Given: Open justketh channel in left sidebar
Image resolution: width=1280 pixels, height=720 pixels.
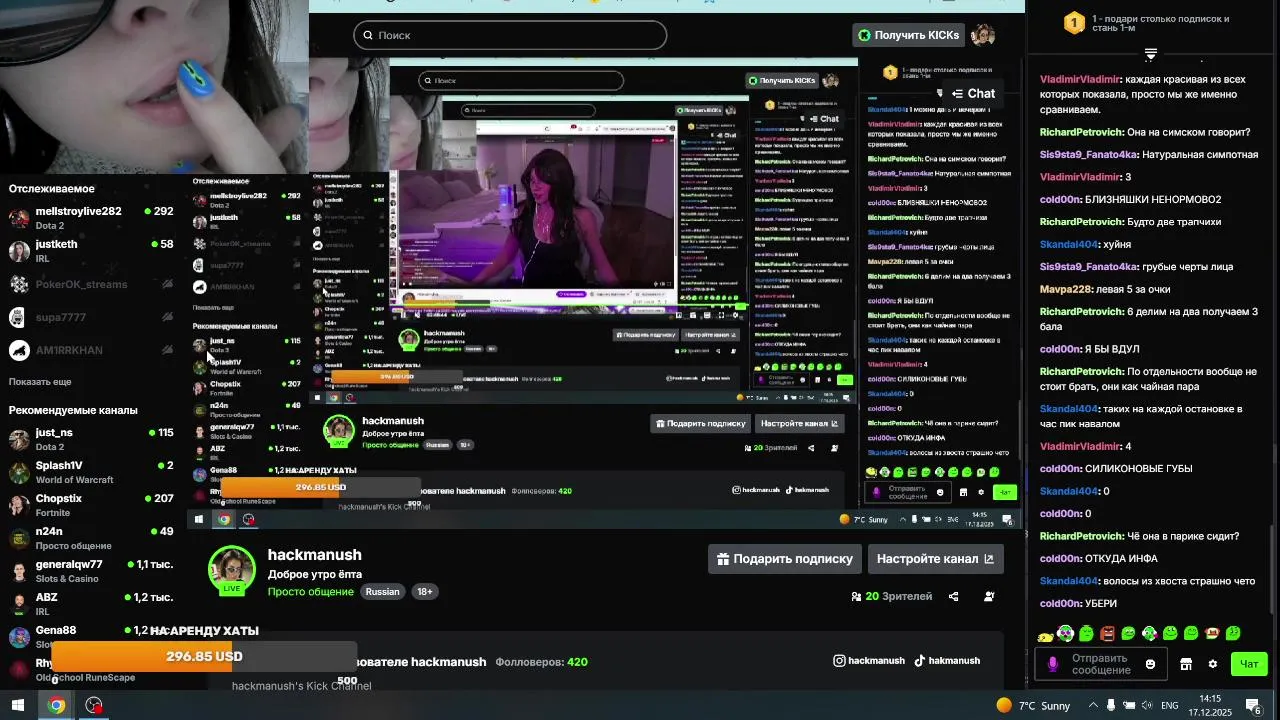Looking at the screenshot, I should click(x=91, y=250).
